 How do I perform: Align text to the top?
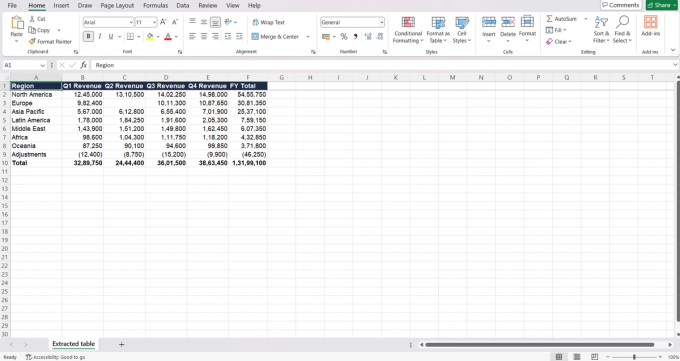point(193,22)
